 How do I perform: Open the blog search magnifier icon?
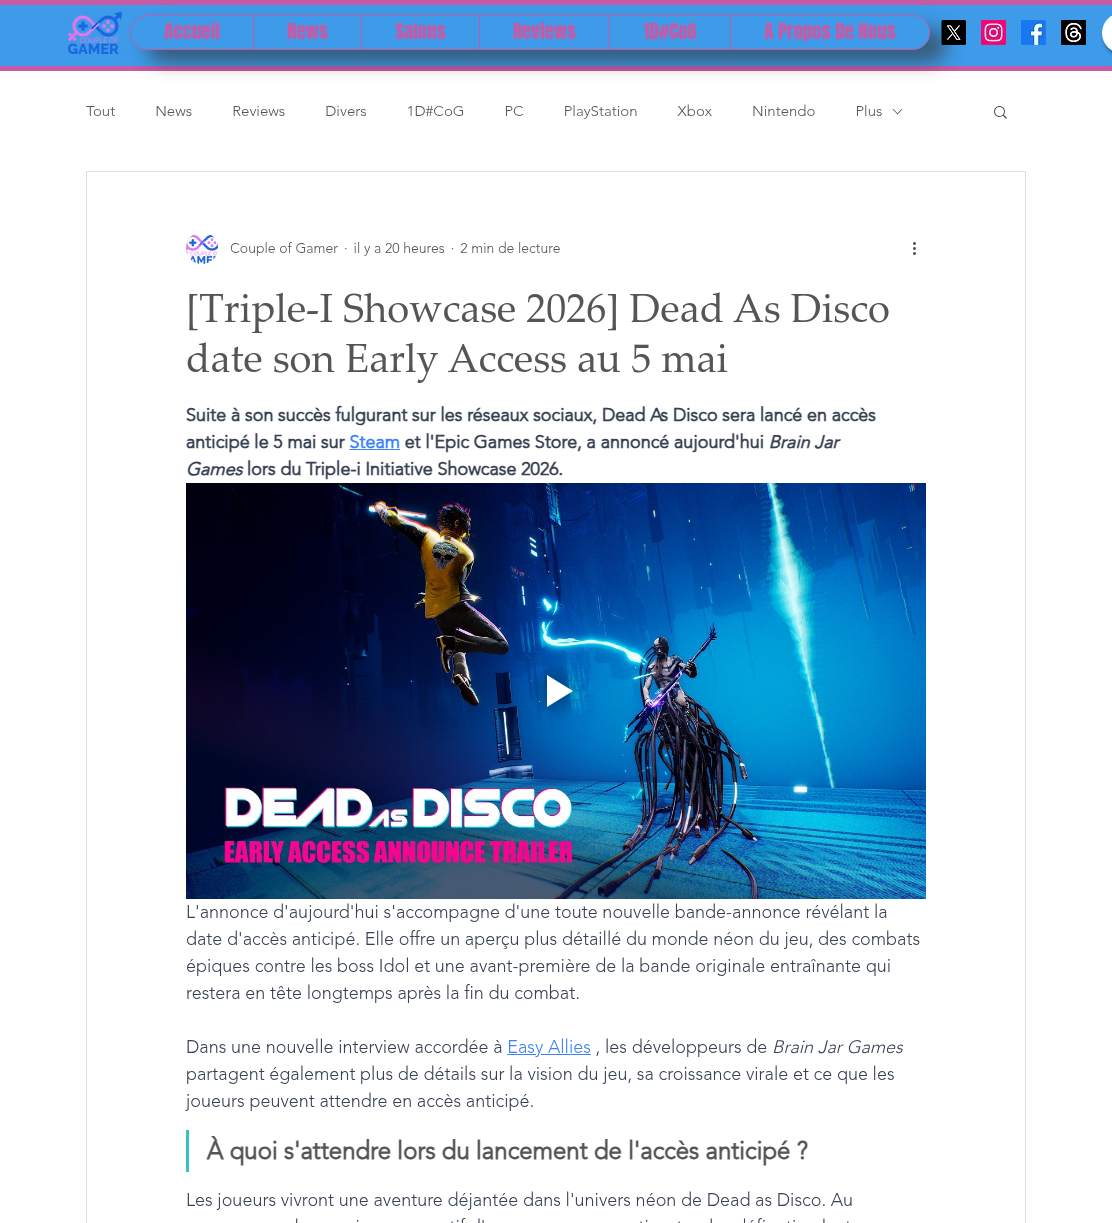(1000, 113)
